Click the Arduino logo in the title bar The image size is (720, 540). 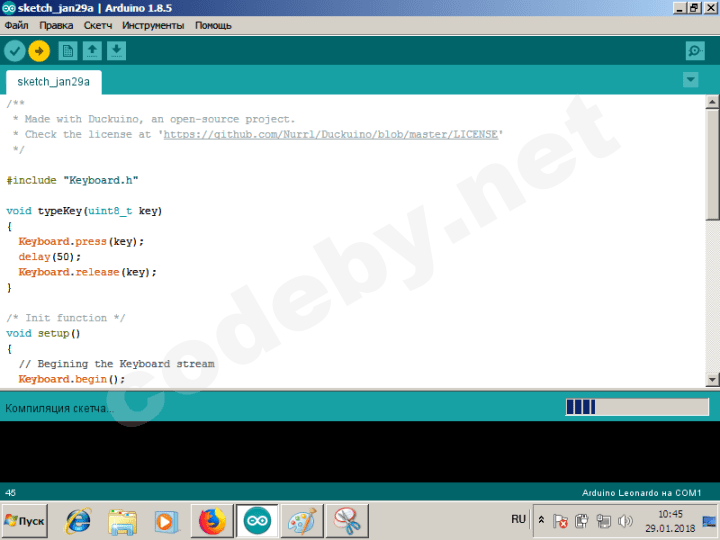pyautogui.click(x=9, y=8)
